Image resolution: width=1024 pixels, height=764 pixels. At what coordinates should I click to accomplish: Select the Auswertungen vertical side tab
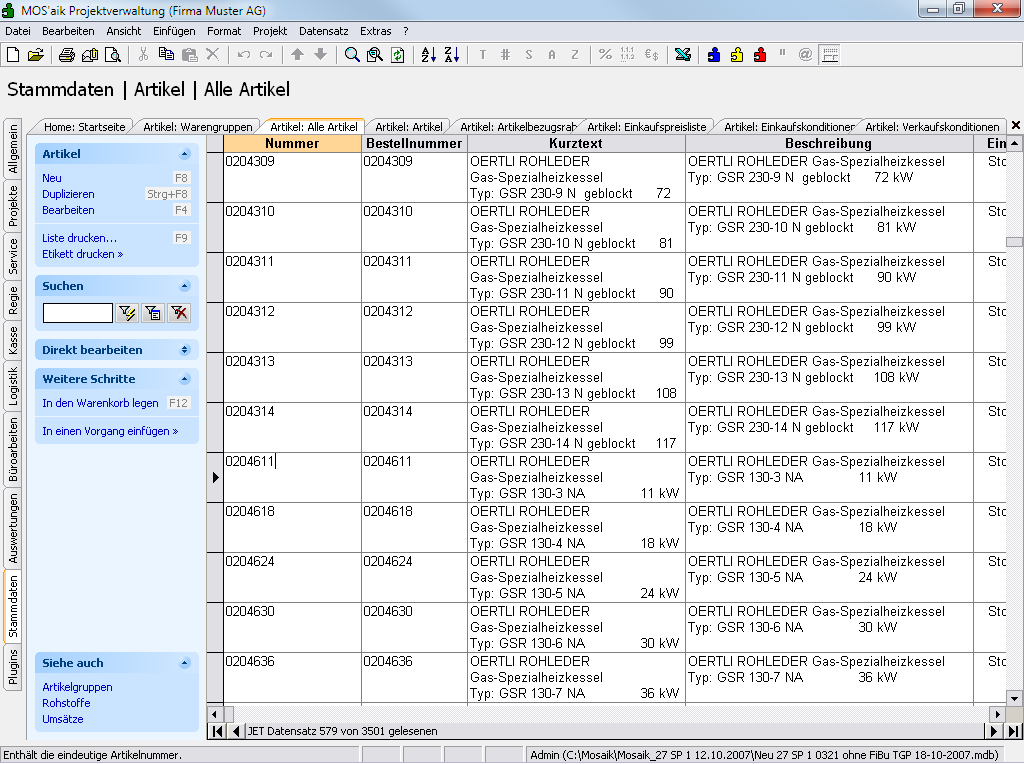coord(12,528)
